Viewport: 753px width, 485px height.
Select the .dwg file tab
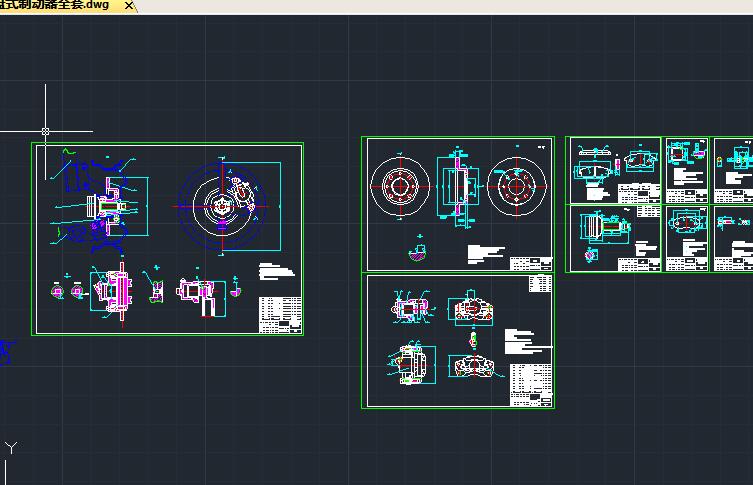(x=67, y=6)
